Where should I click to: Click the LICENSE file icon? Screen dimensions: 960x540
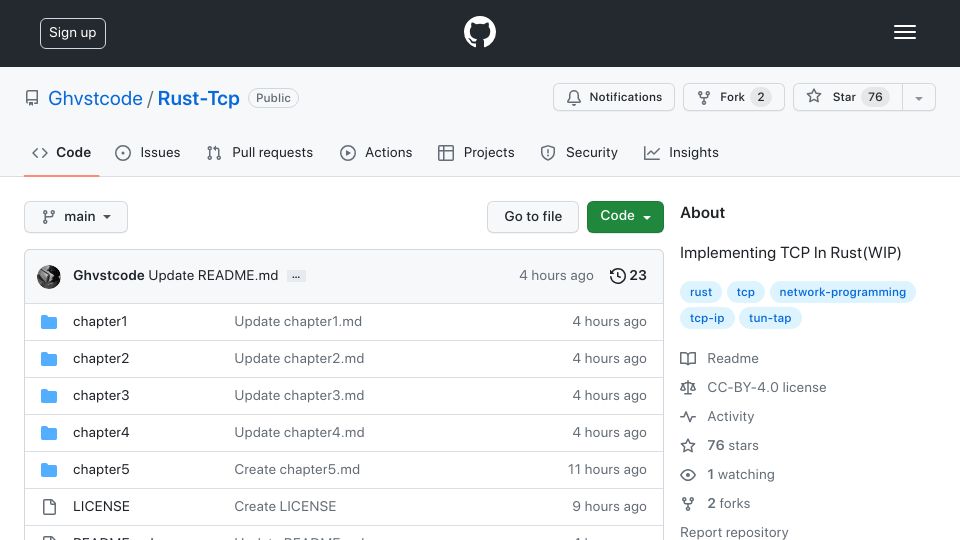click(x=49, y=507)
